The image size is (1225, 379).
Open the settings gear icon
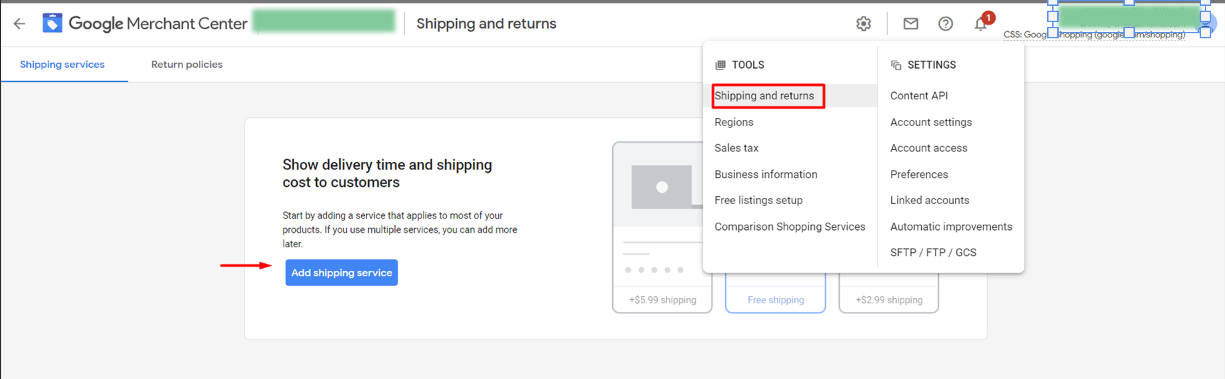coord(864,24)
